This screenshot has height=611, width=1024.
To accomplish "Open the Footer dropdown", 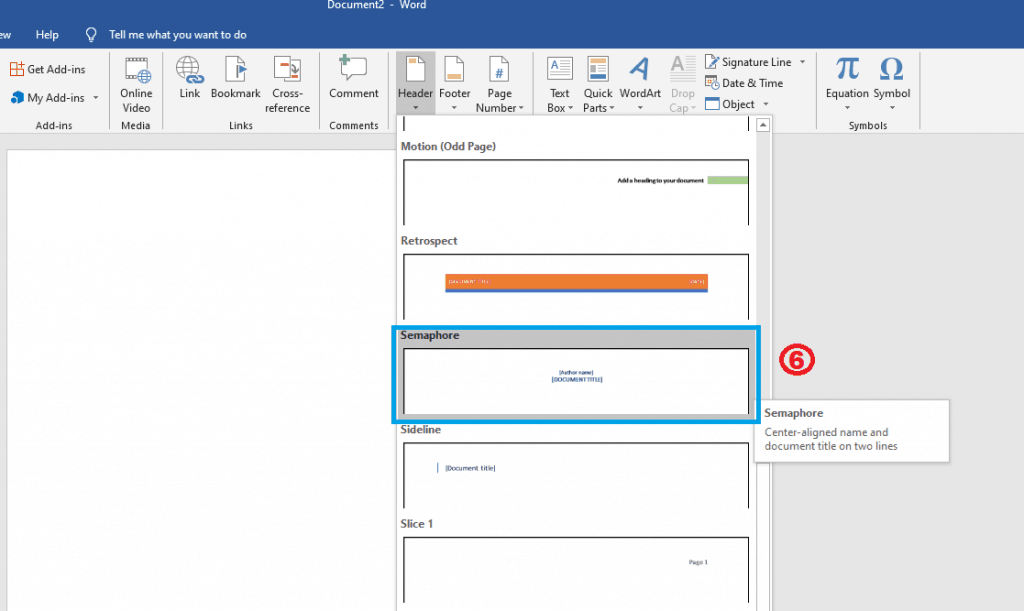I will pyautogui.click(x=455, y=84).
